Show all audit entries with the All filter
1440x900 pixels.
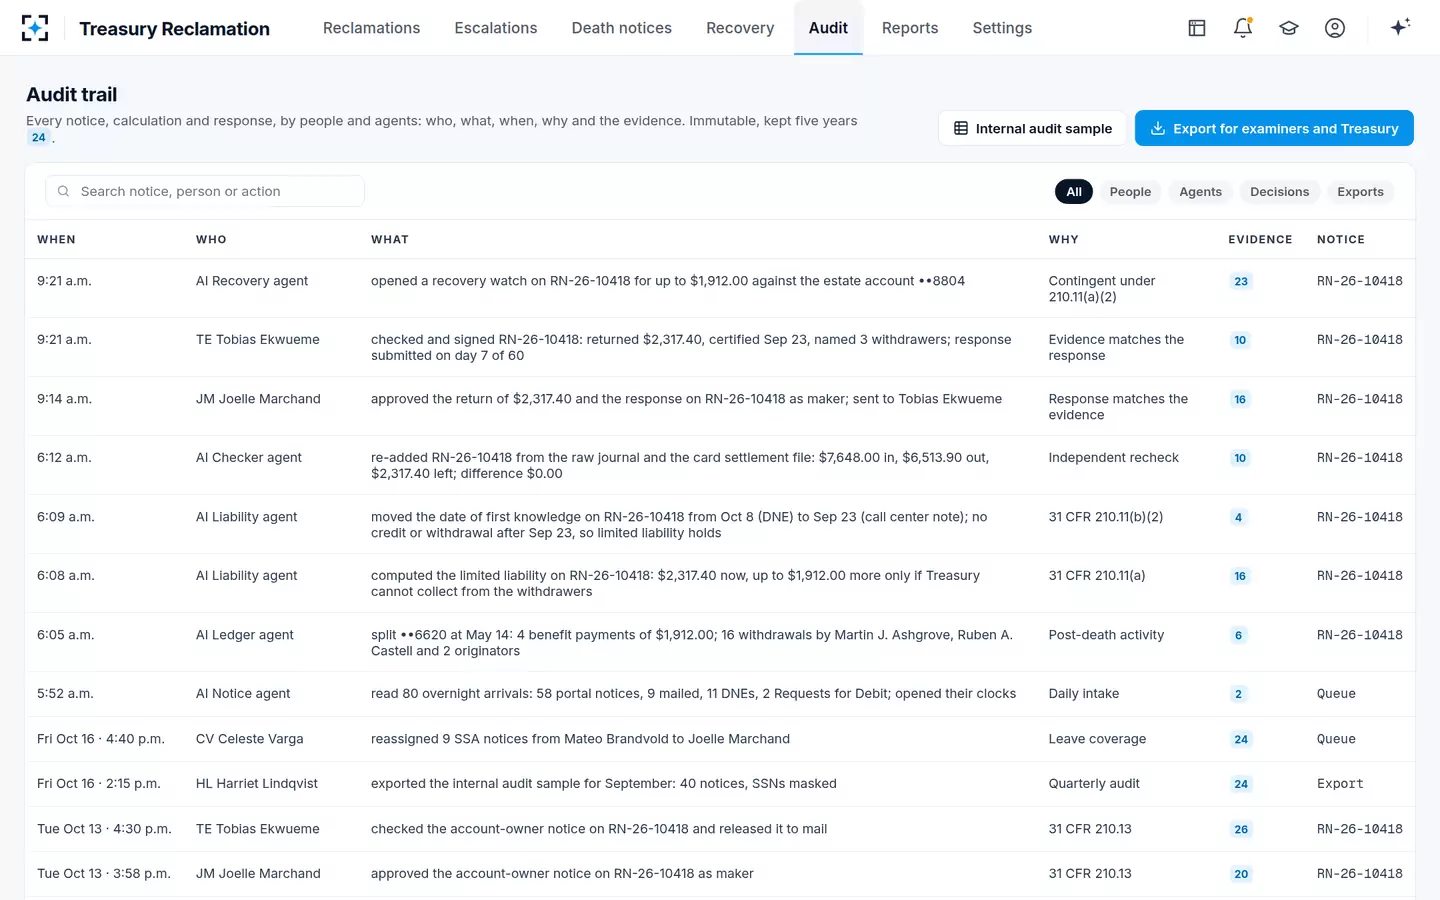[1074, 192]
